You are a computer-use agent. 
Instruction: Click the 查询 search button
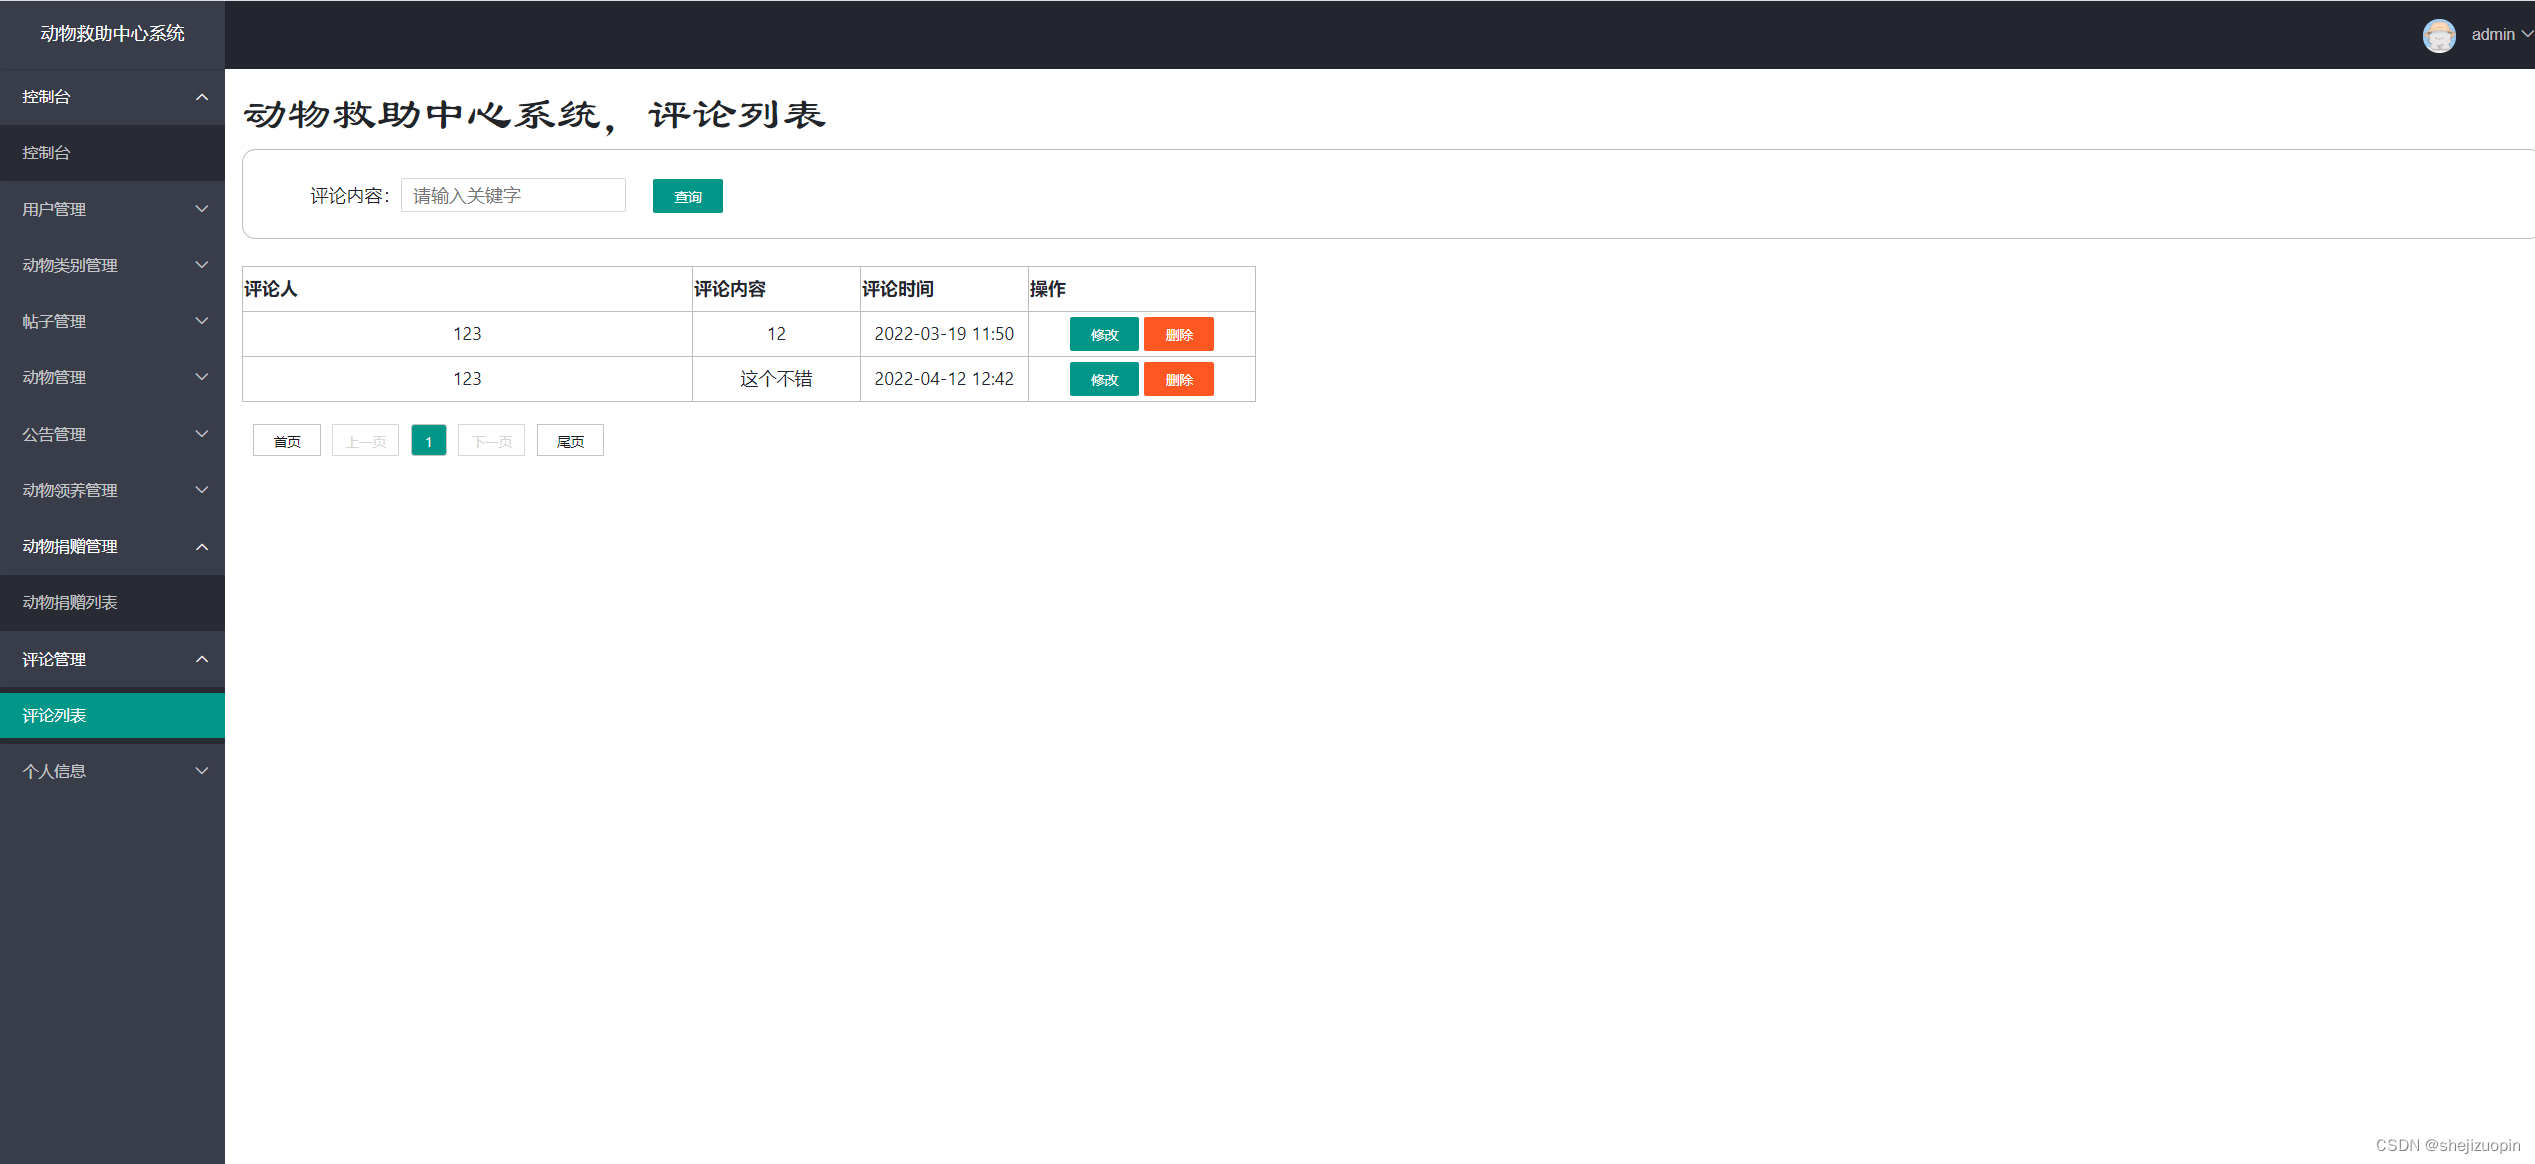click(687, 196)
